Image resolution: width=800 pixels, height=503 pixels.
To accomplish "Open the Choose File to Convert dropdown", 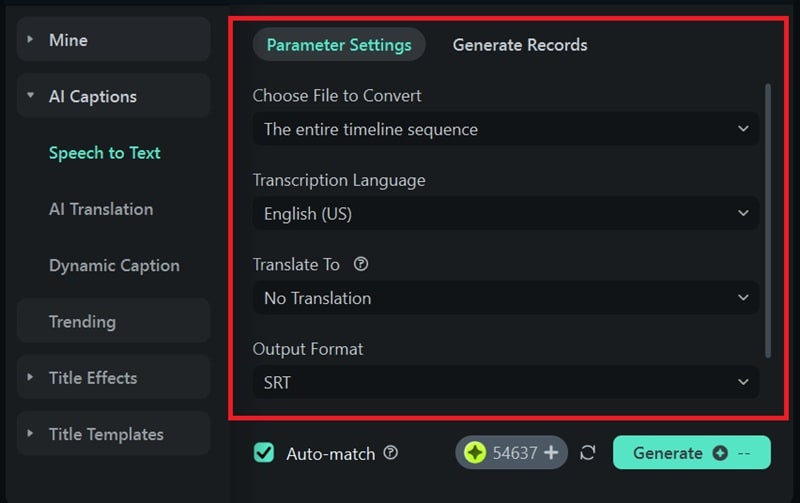I will [x=505, y=129].
